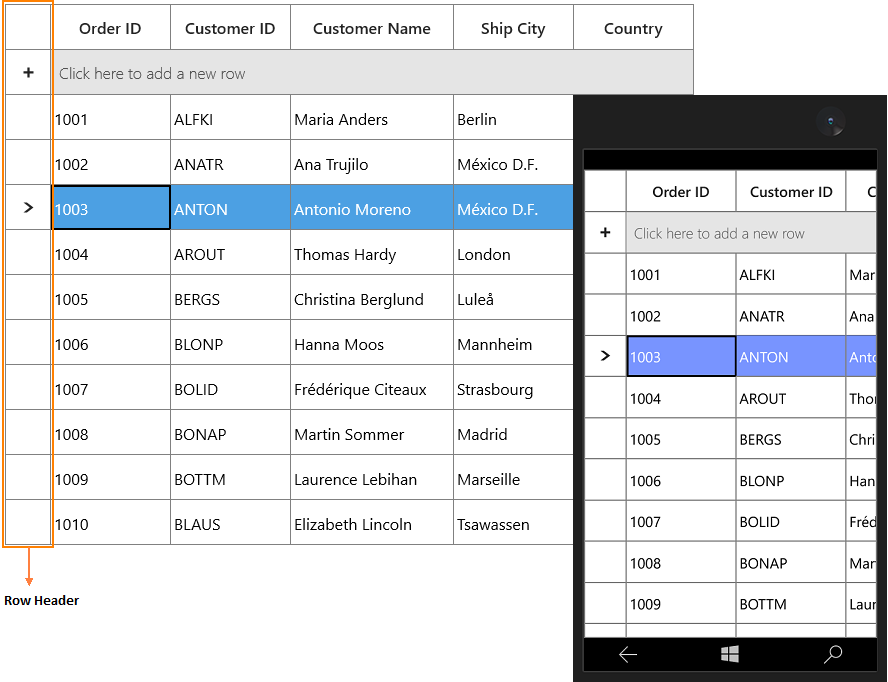Select BERGS cell in desktop grid
This screenshot has width=888, height=682.
coord(230,297)
